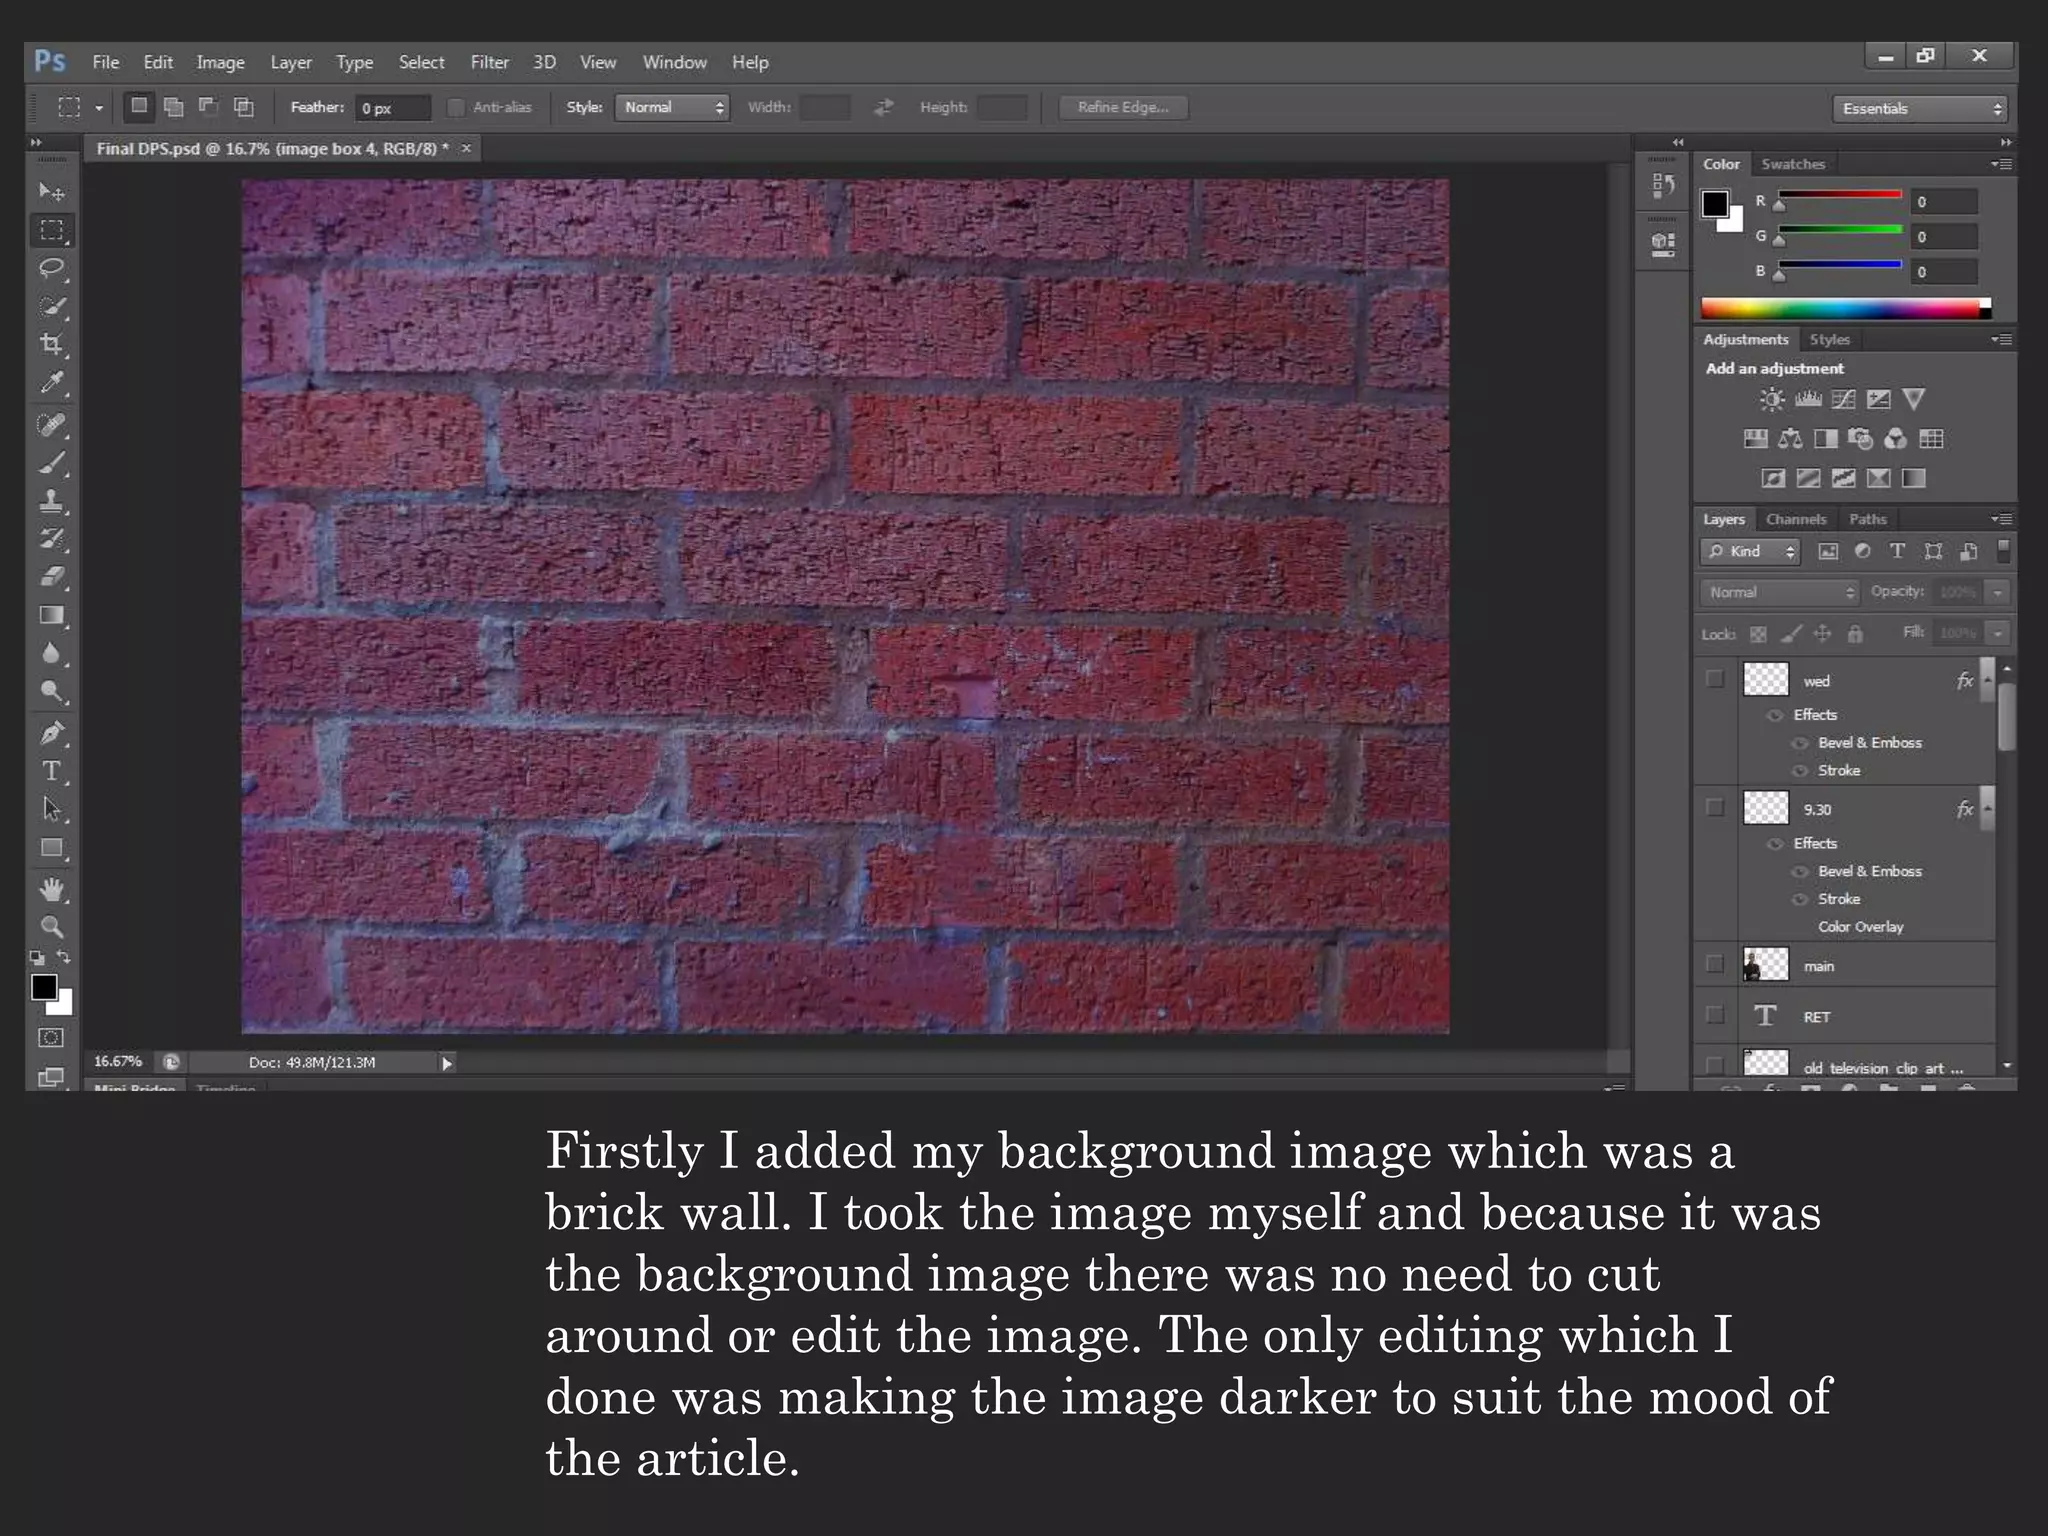Select the Brush tool

point(51,463)
